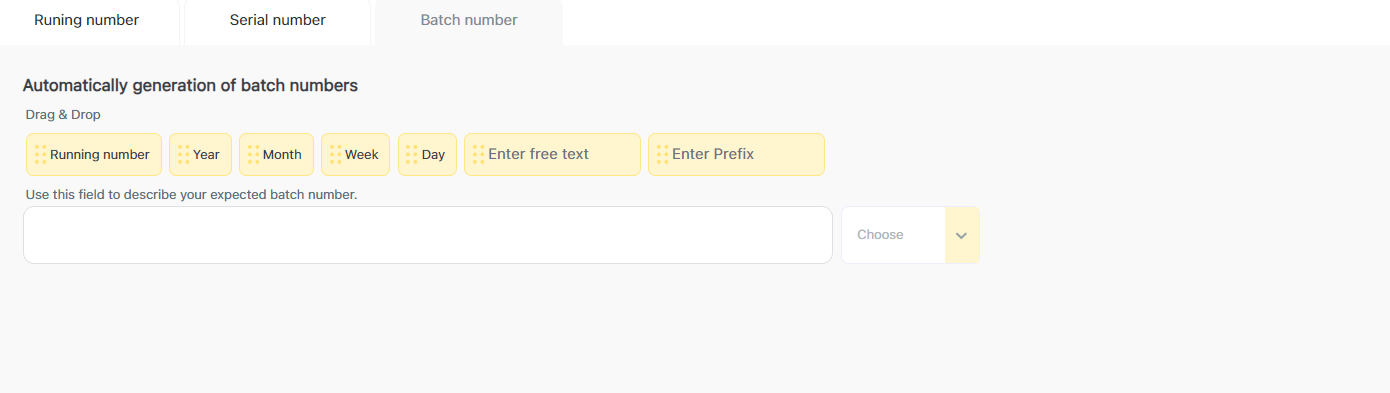
Task: Open the Serial number tab
Action: tap(278, 22)
